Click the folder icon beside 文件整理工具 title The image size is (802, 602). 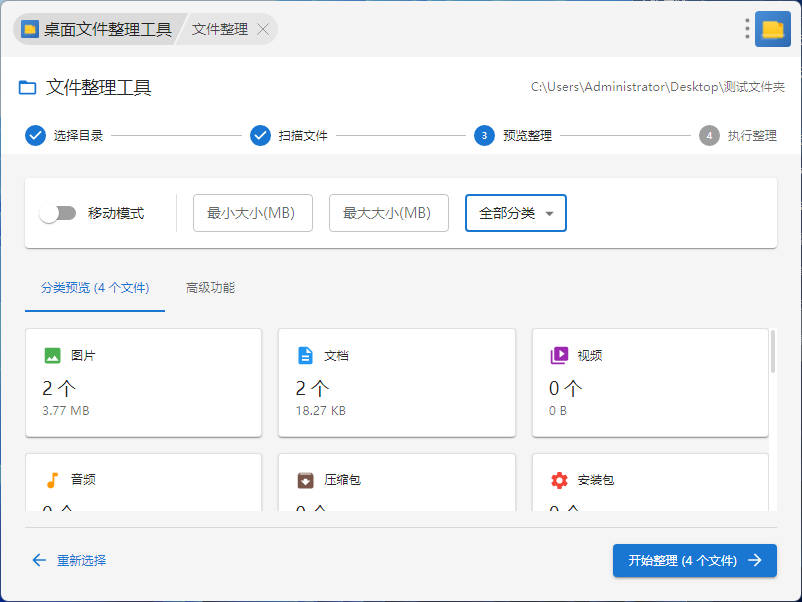28,88
